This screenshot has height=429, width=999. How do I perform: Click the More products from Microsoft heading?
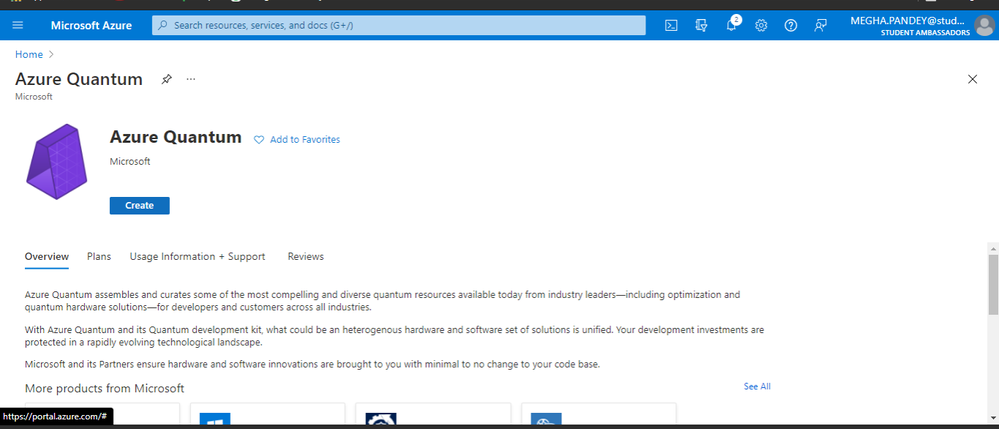104,388
